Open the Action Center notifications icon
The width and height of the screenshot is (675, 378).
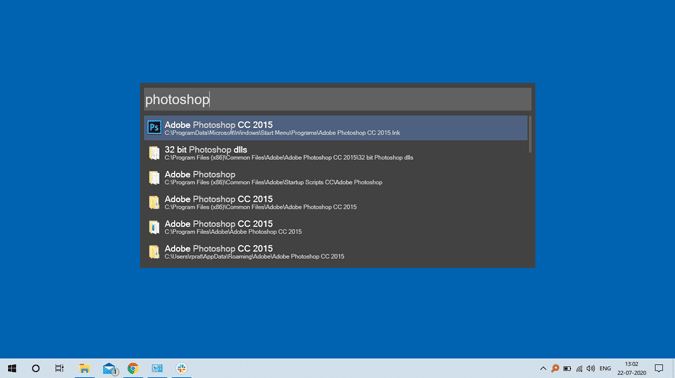click(x=659, y=369)
